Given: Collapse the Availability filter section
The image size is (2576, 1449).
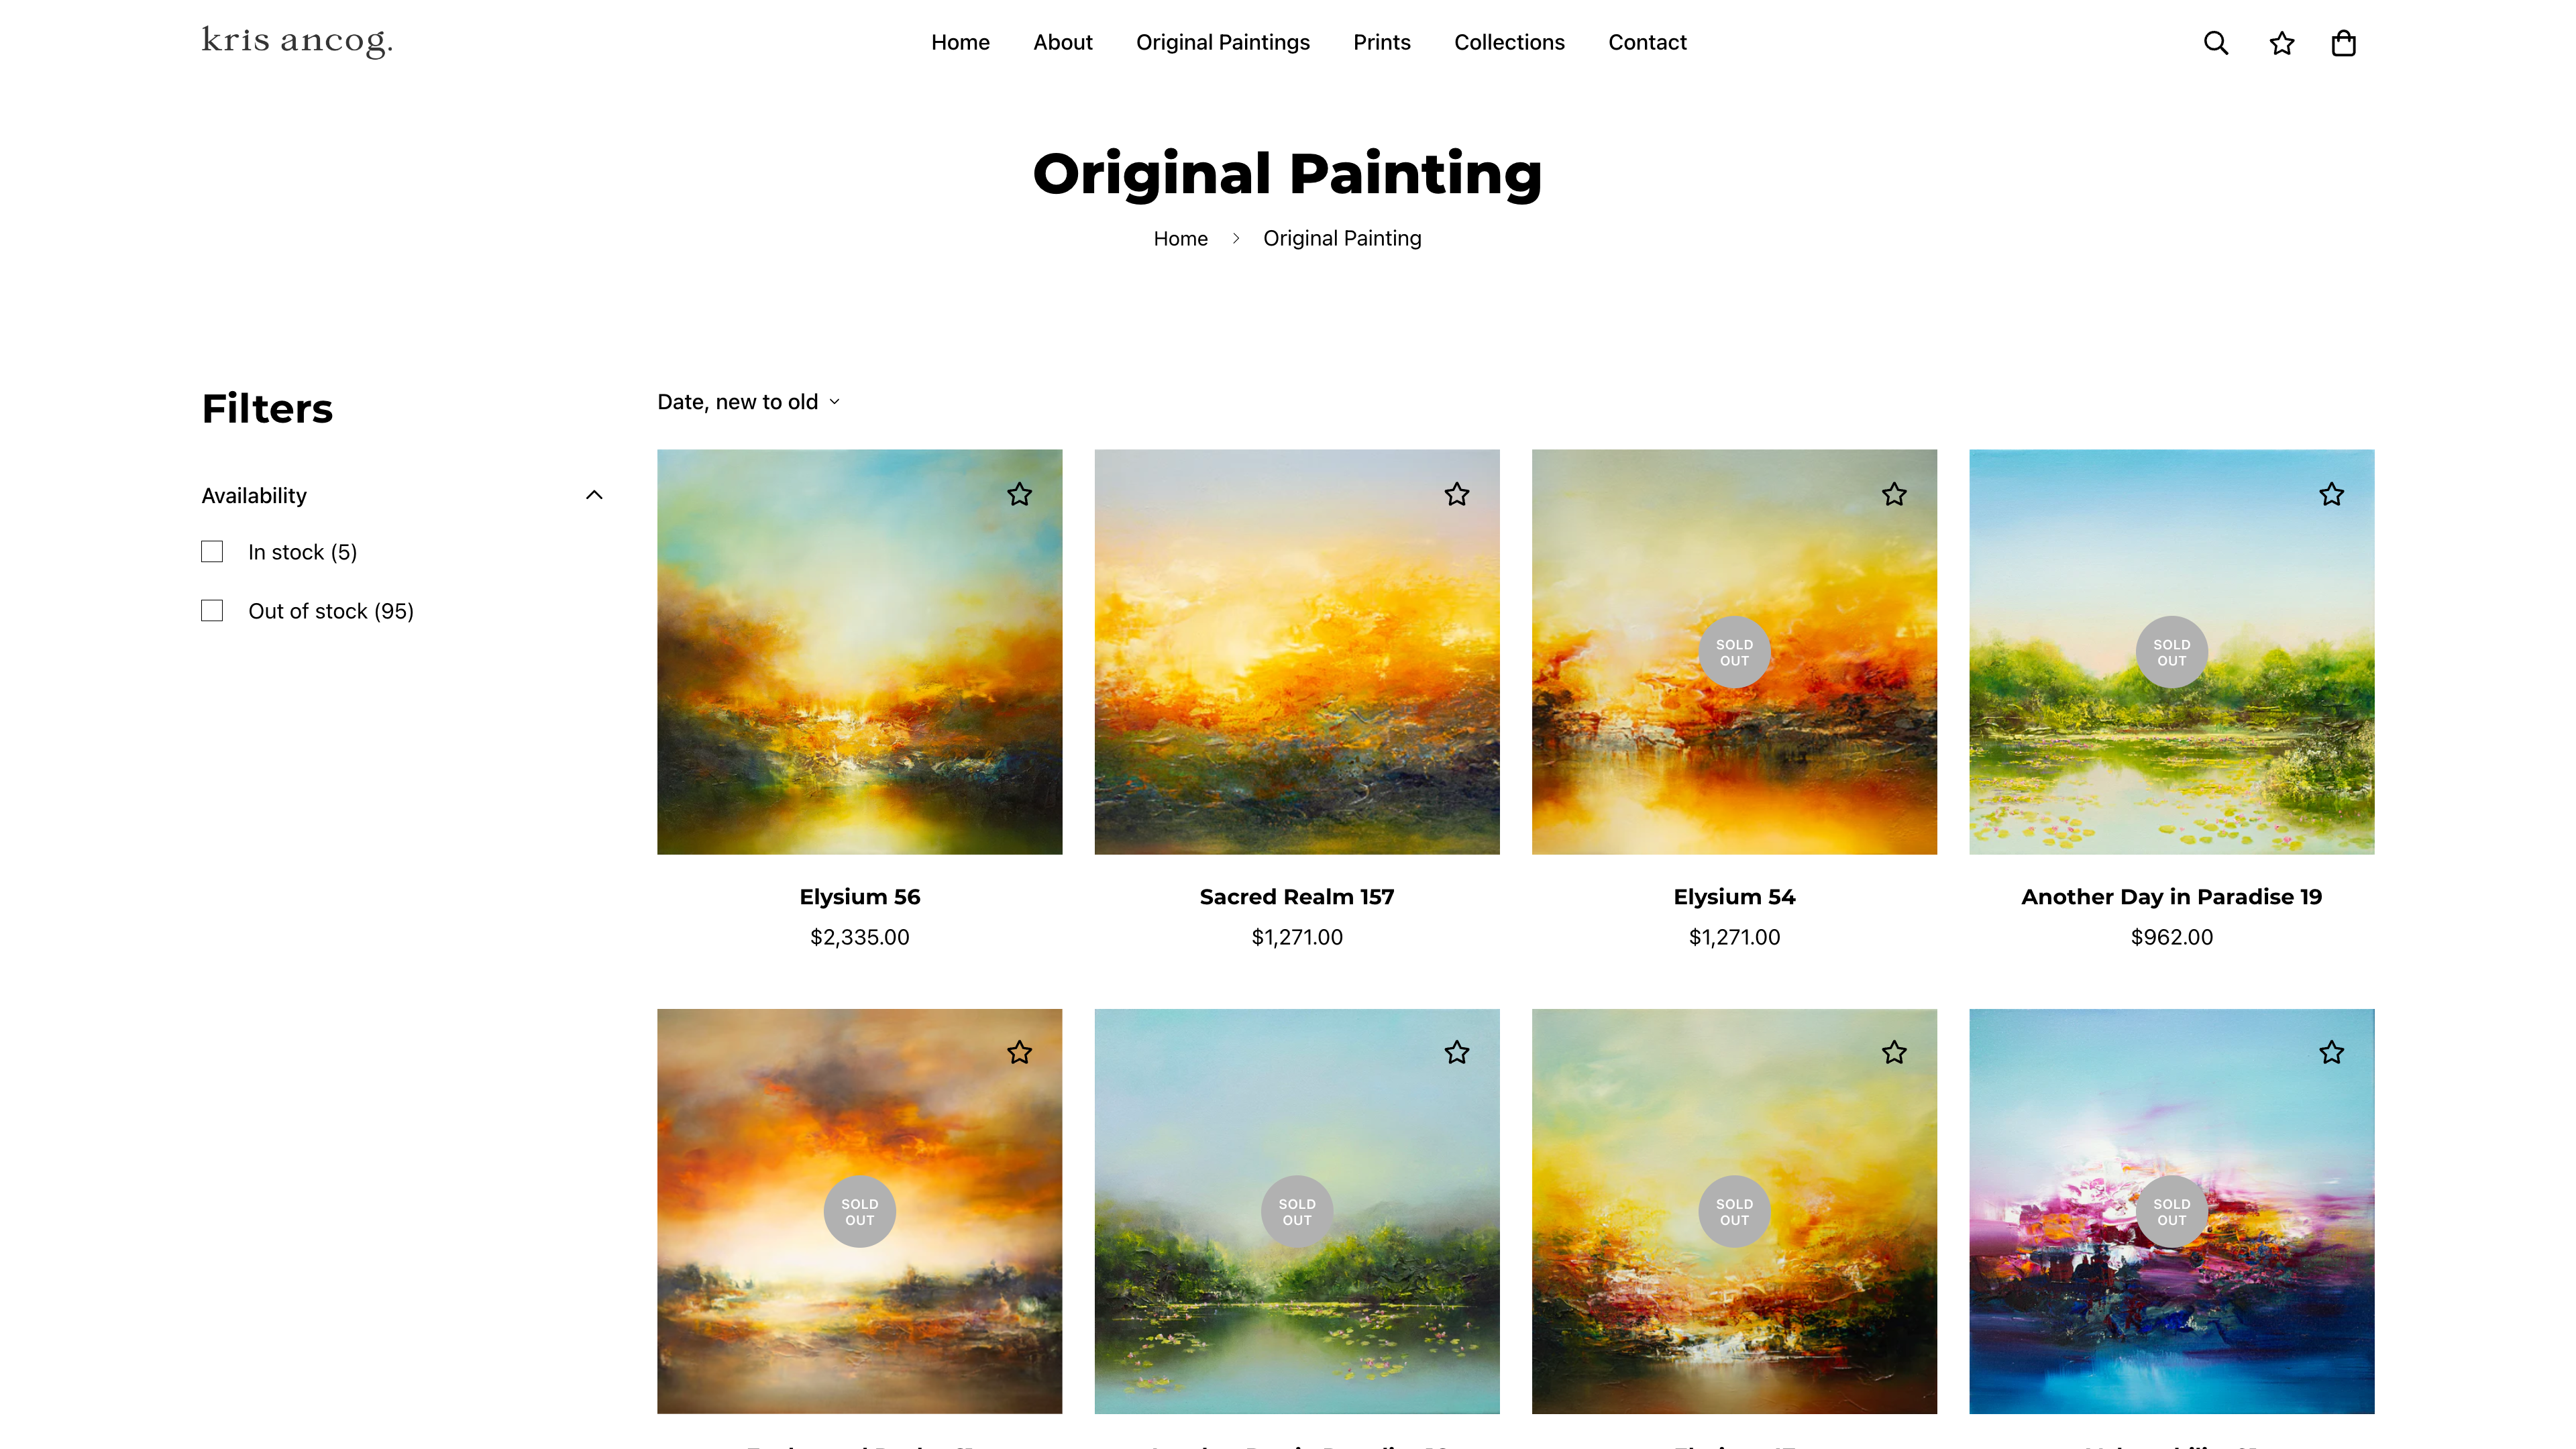Looking at the screenshot, I should click(x=594, y=495).
